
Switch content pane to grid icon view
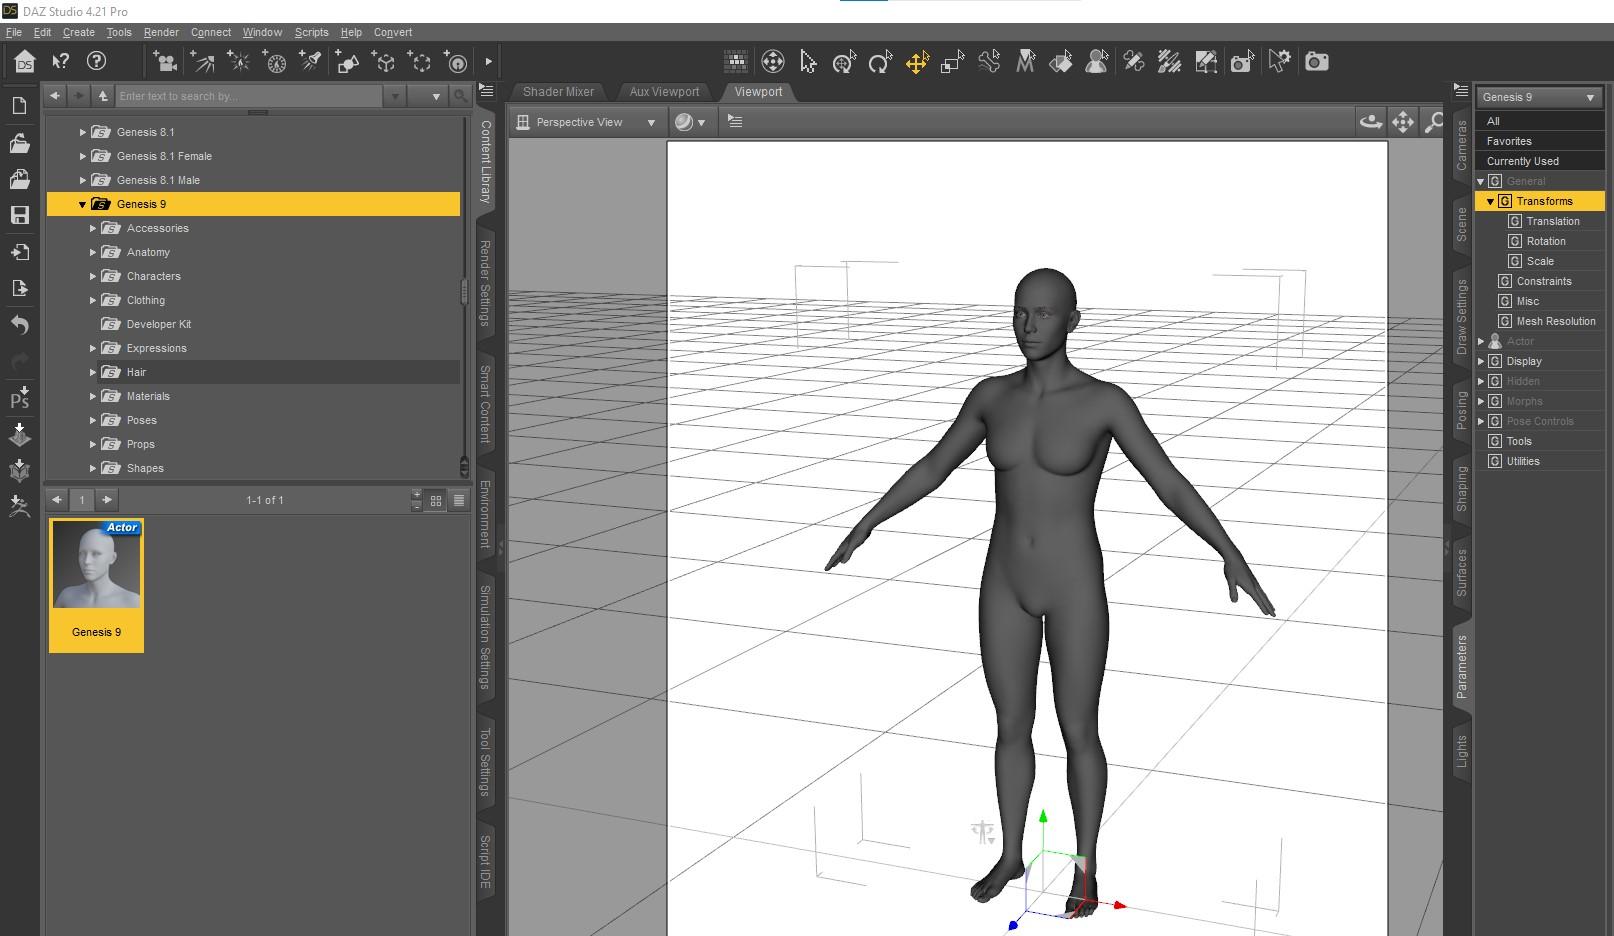coord(436,500)
